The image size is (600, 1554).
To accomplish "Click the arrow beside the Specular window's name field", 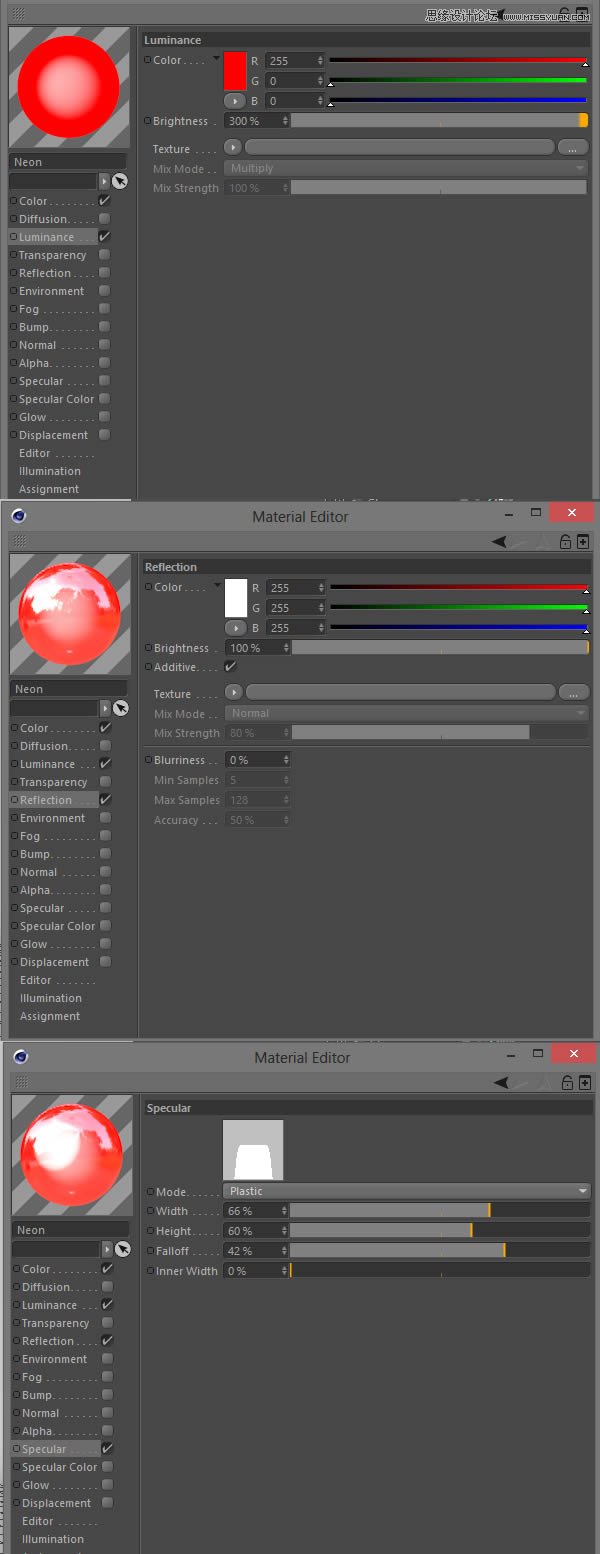I will [107, 1249].
